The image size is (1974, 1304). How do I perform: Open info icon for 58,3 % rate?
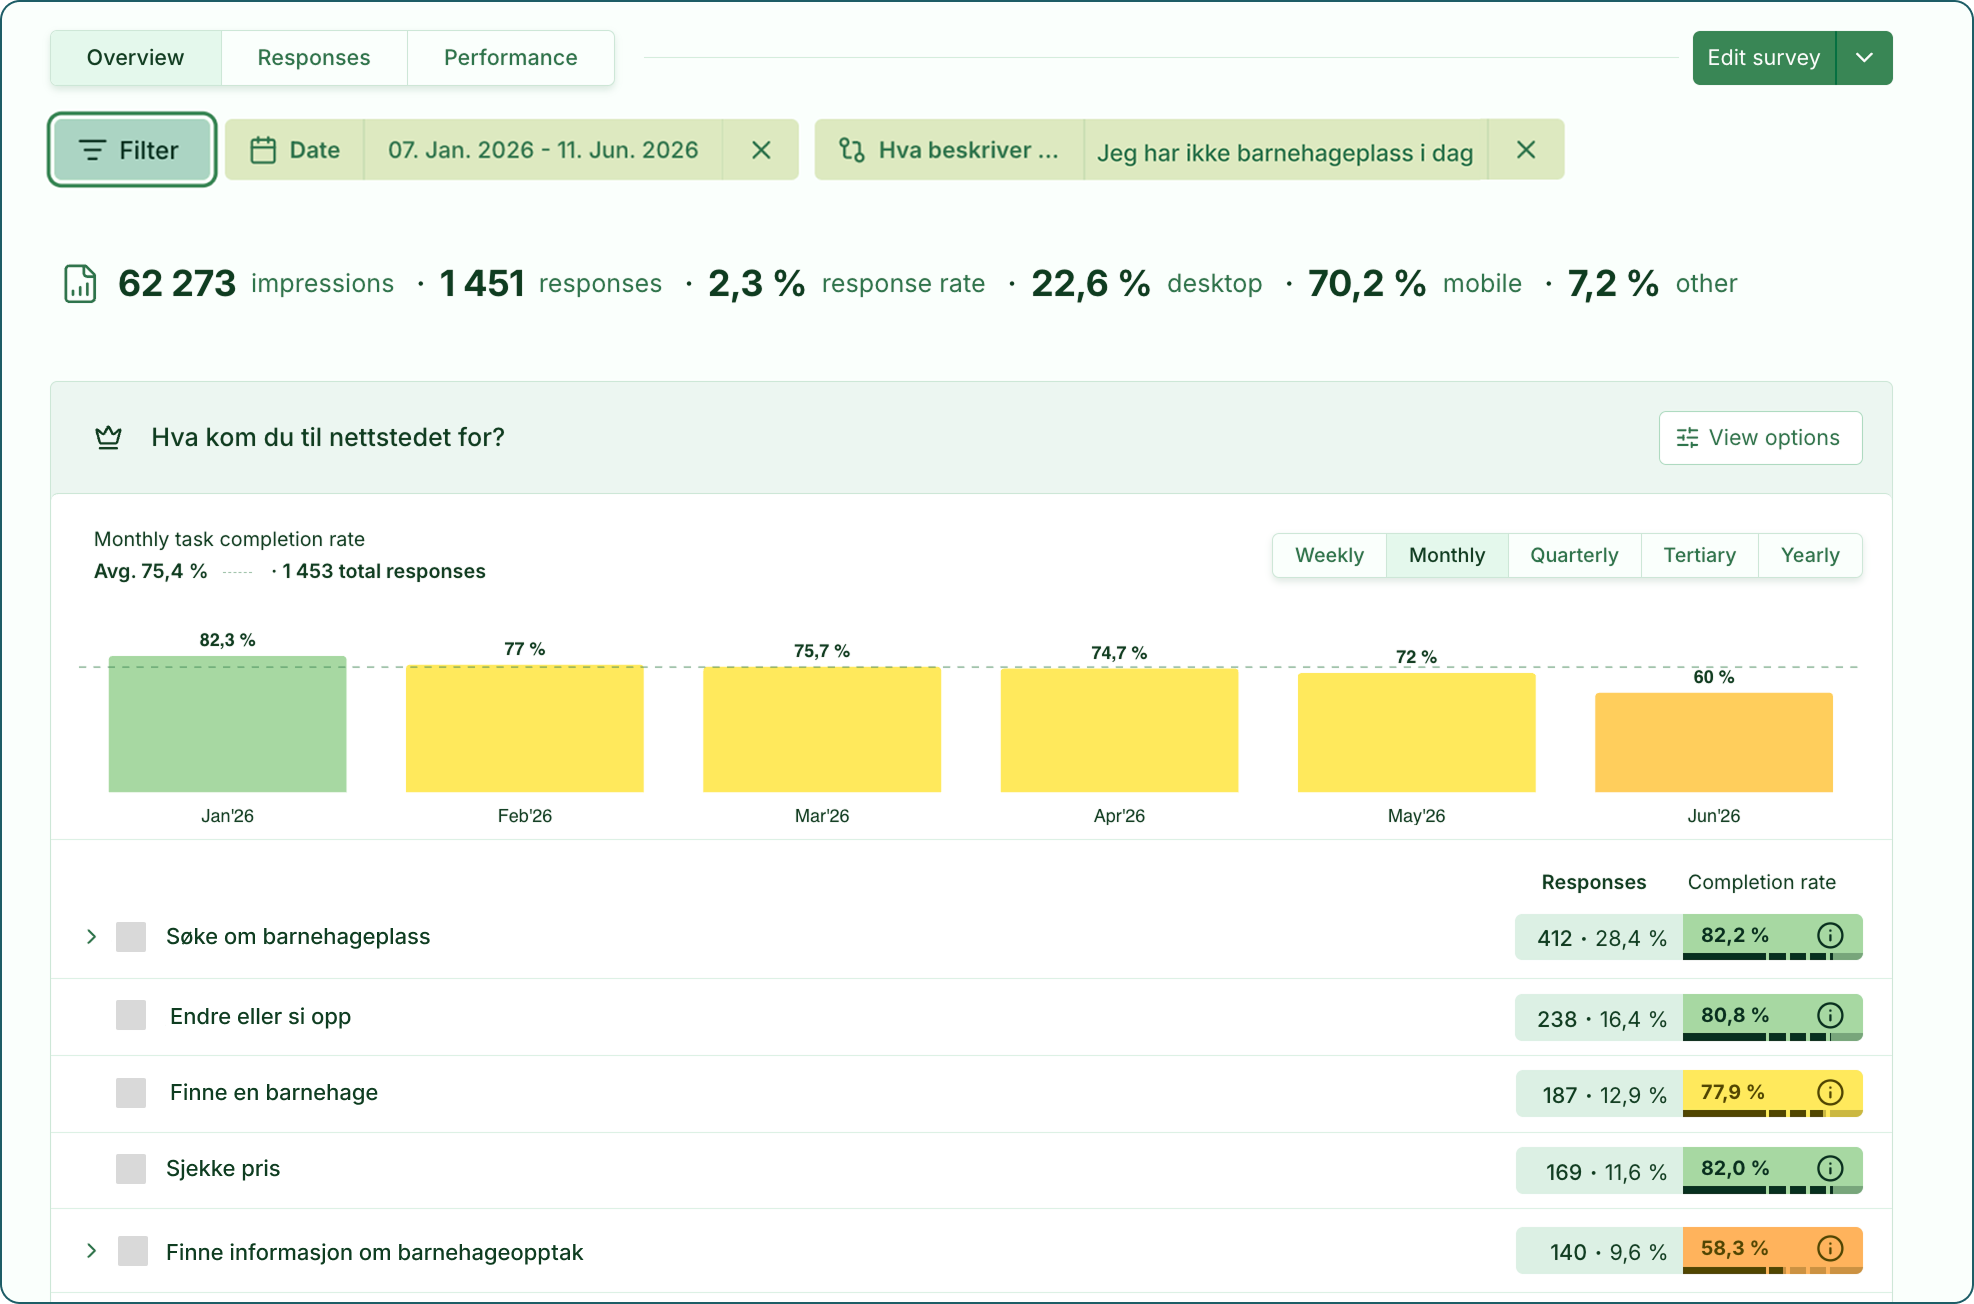[x=1830, y=1248]
